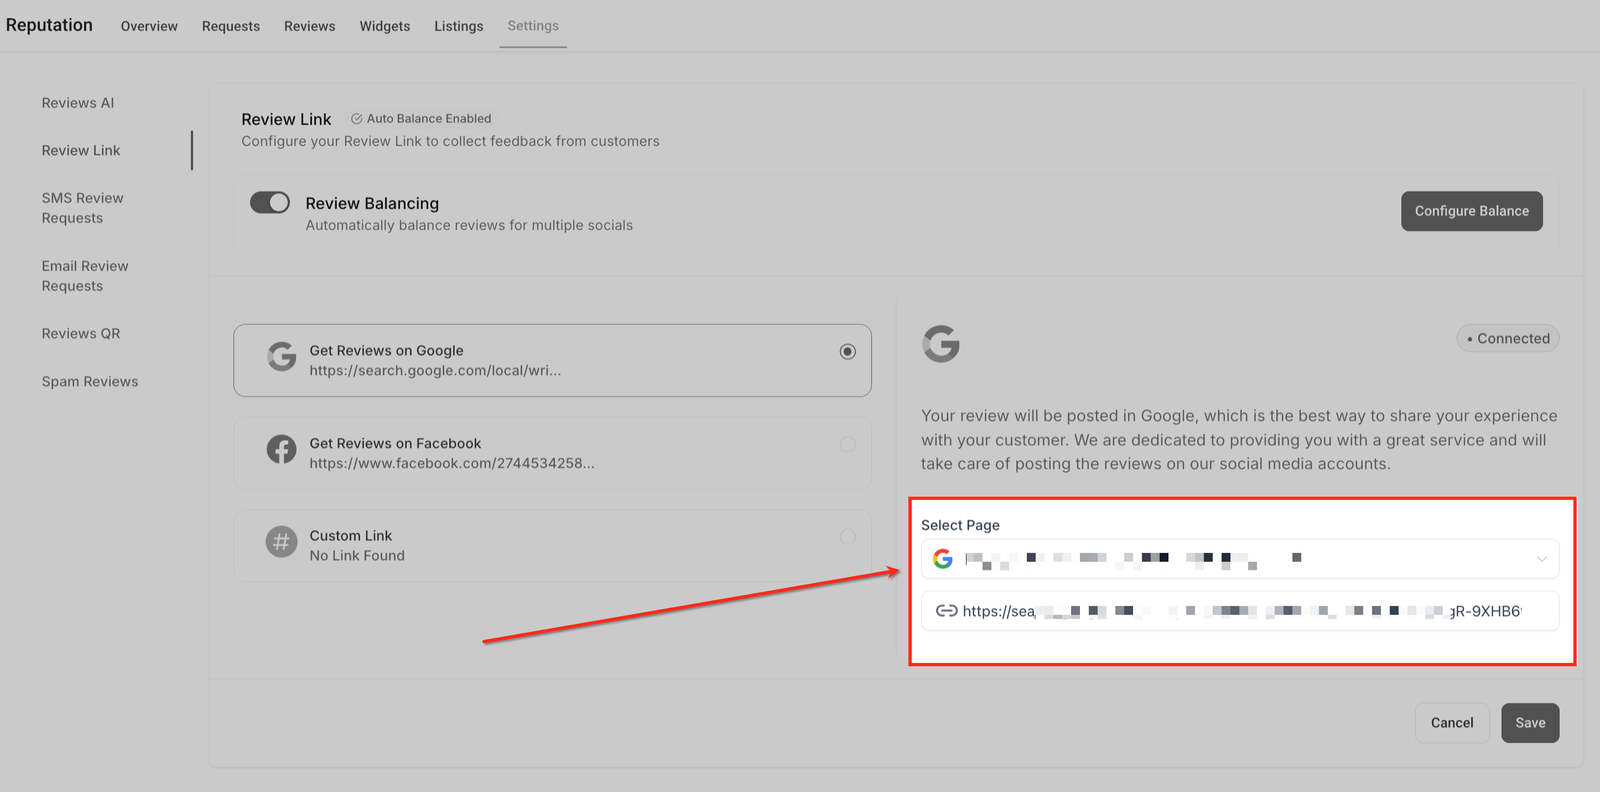Click the Save button

click(1529, 723)
